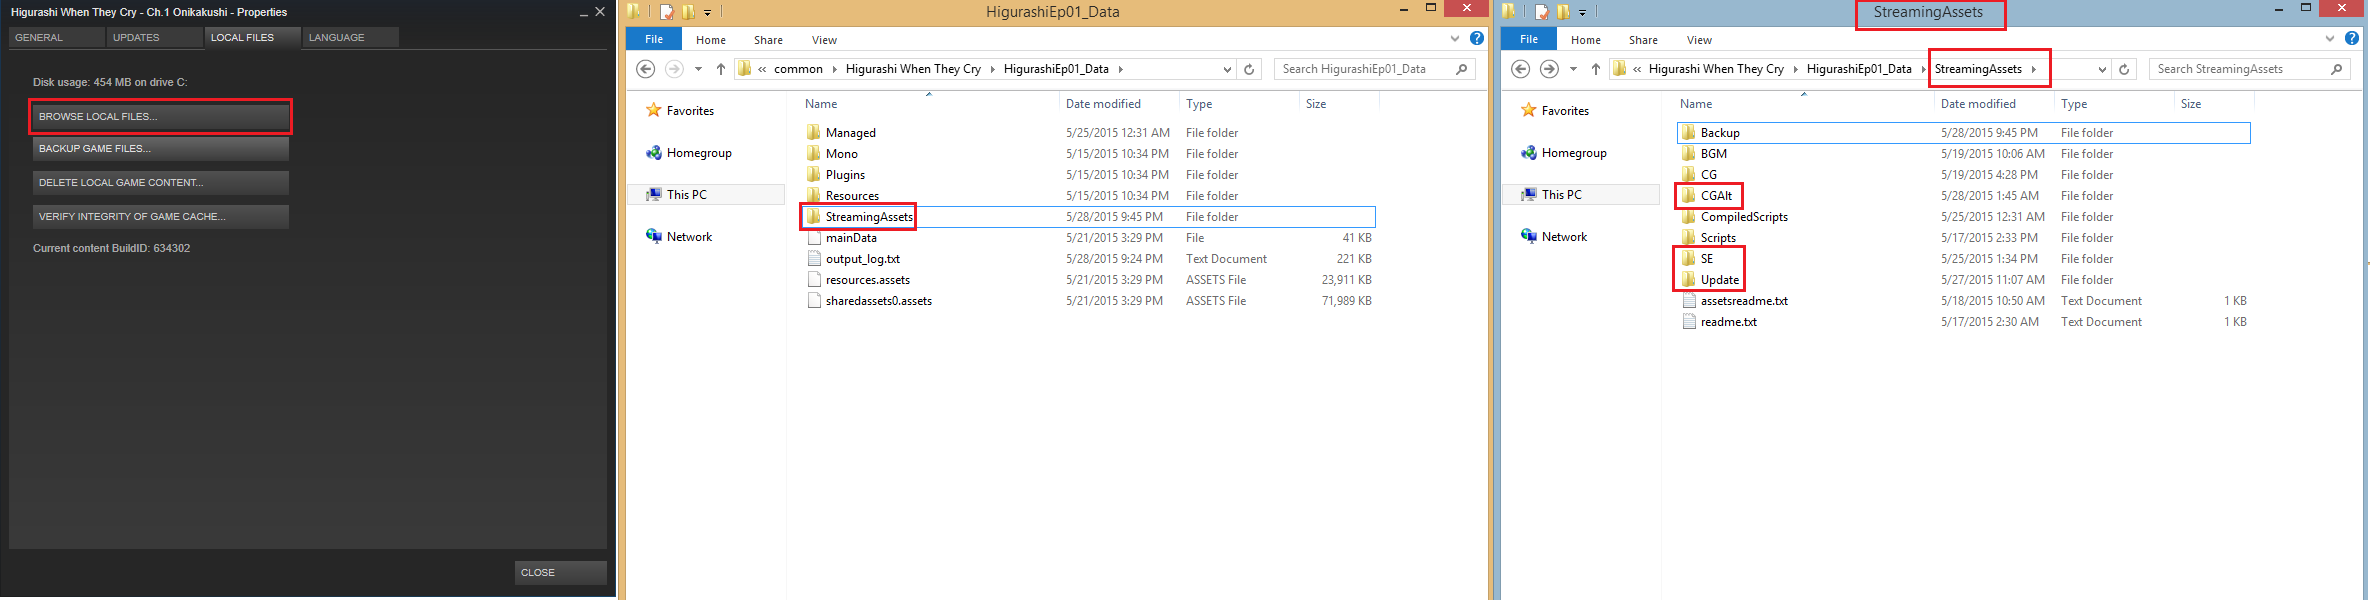Click the Search StreamingAssets input field
The image size is (2370, 600).
click(x=2238, y=69)
